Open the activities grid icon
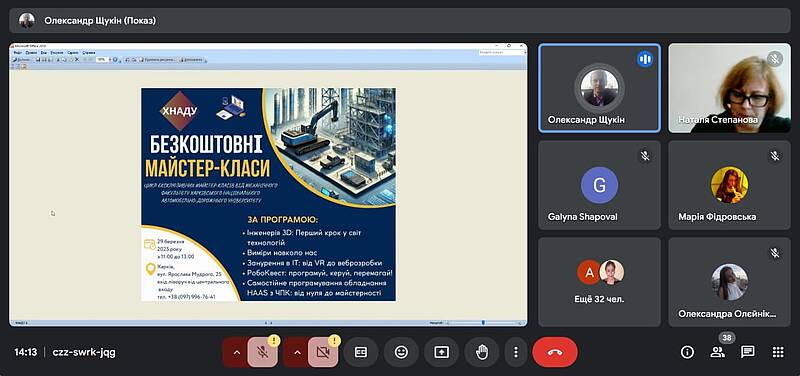800x376 pixels. tap(778, 352)
